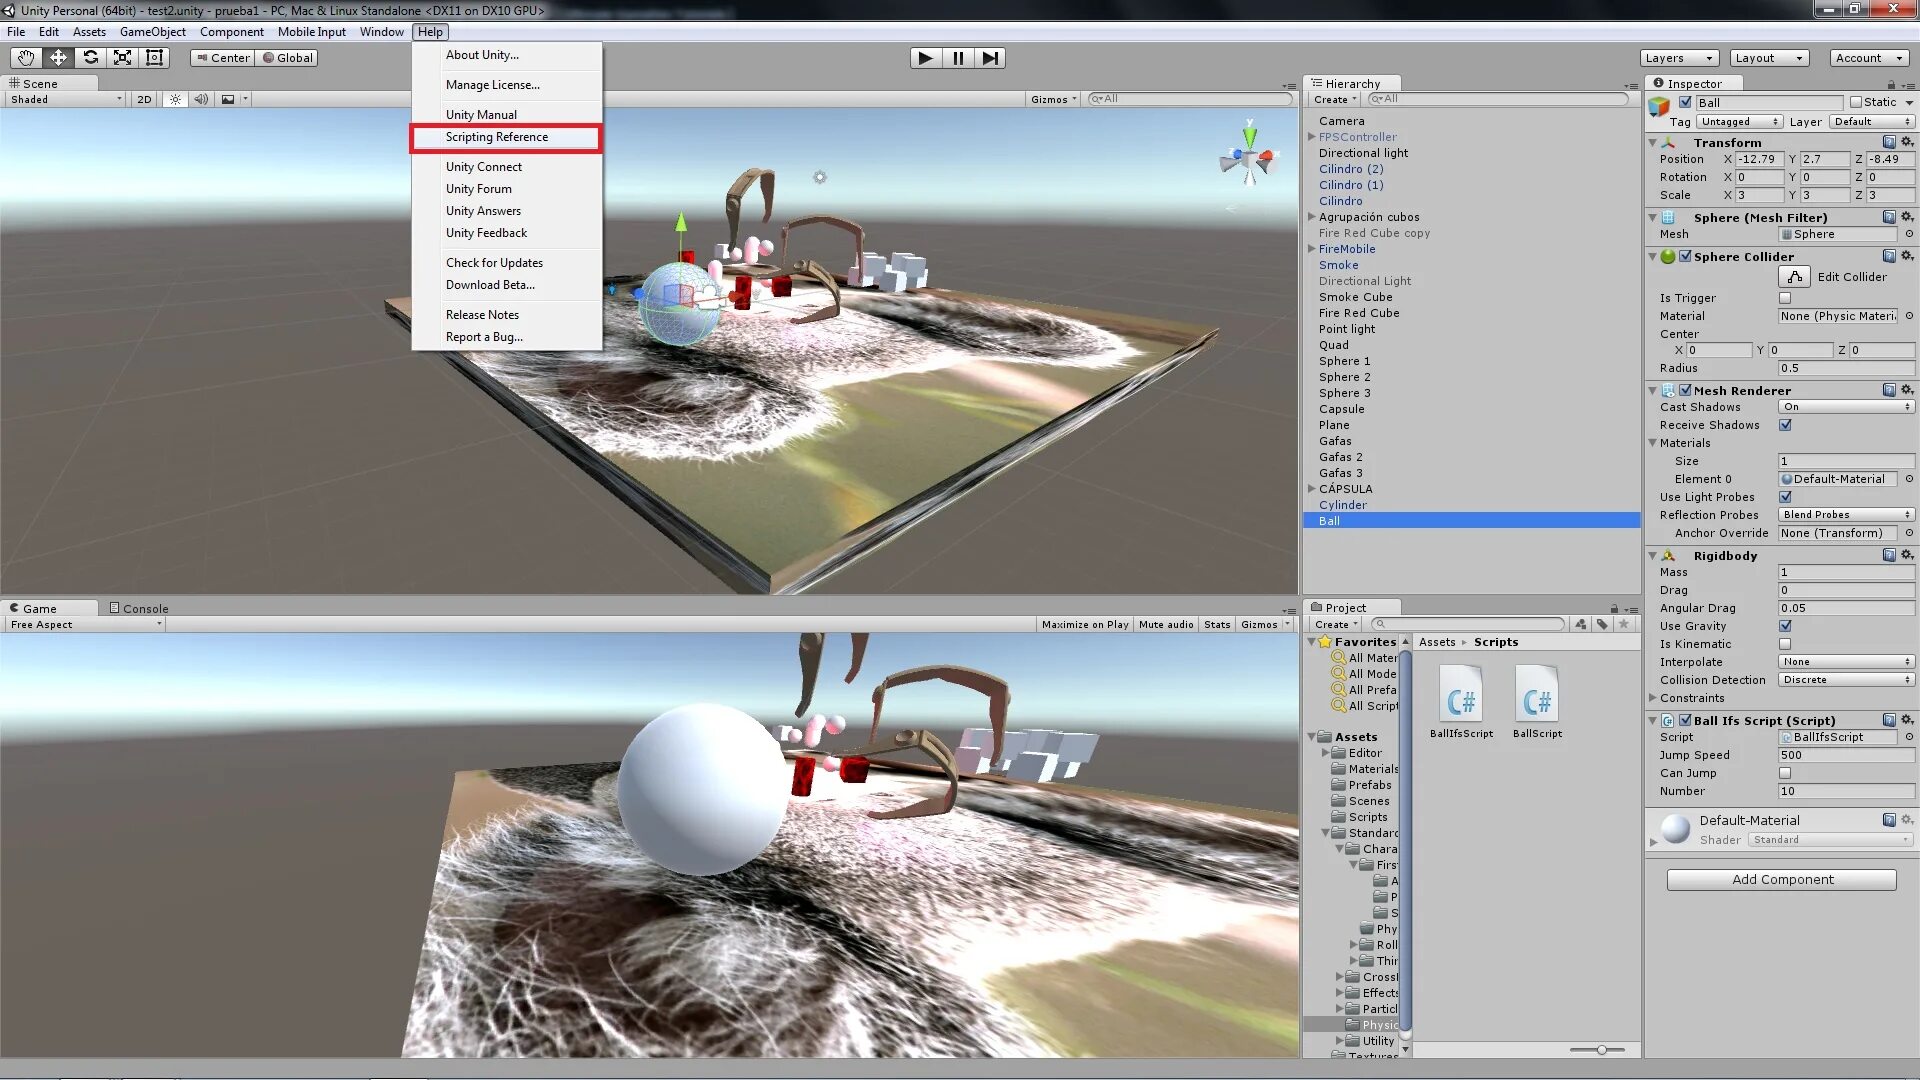The image size is (1920, 1080).
Task: Click Scripting Reference menu entry
Action: click(497, 137)
